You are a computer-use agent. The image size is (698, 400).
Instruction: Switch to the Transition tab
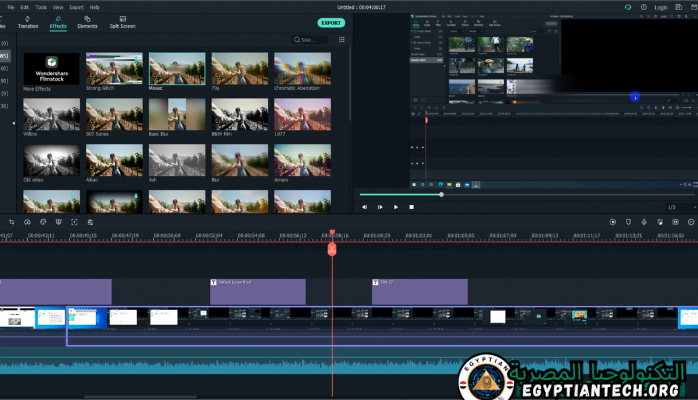(x=28, y=22)
